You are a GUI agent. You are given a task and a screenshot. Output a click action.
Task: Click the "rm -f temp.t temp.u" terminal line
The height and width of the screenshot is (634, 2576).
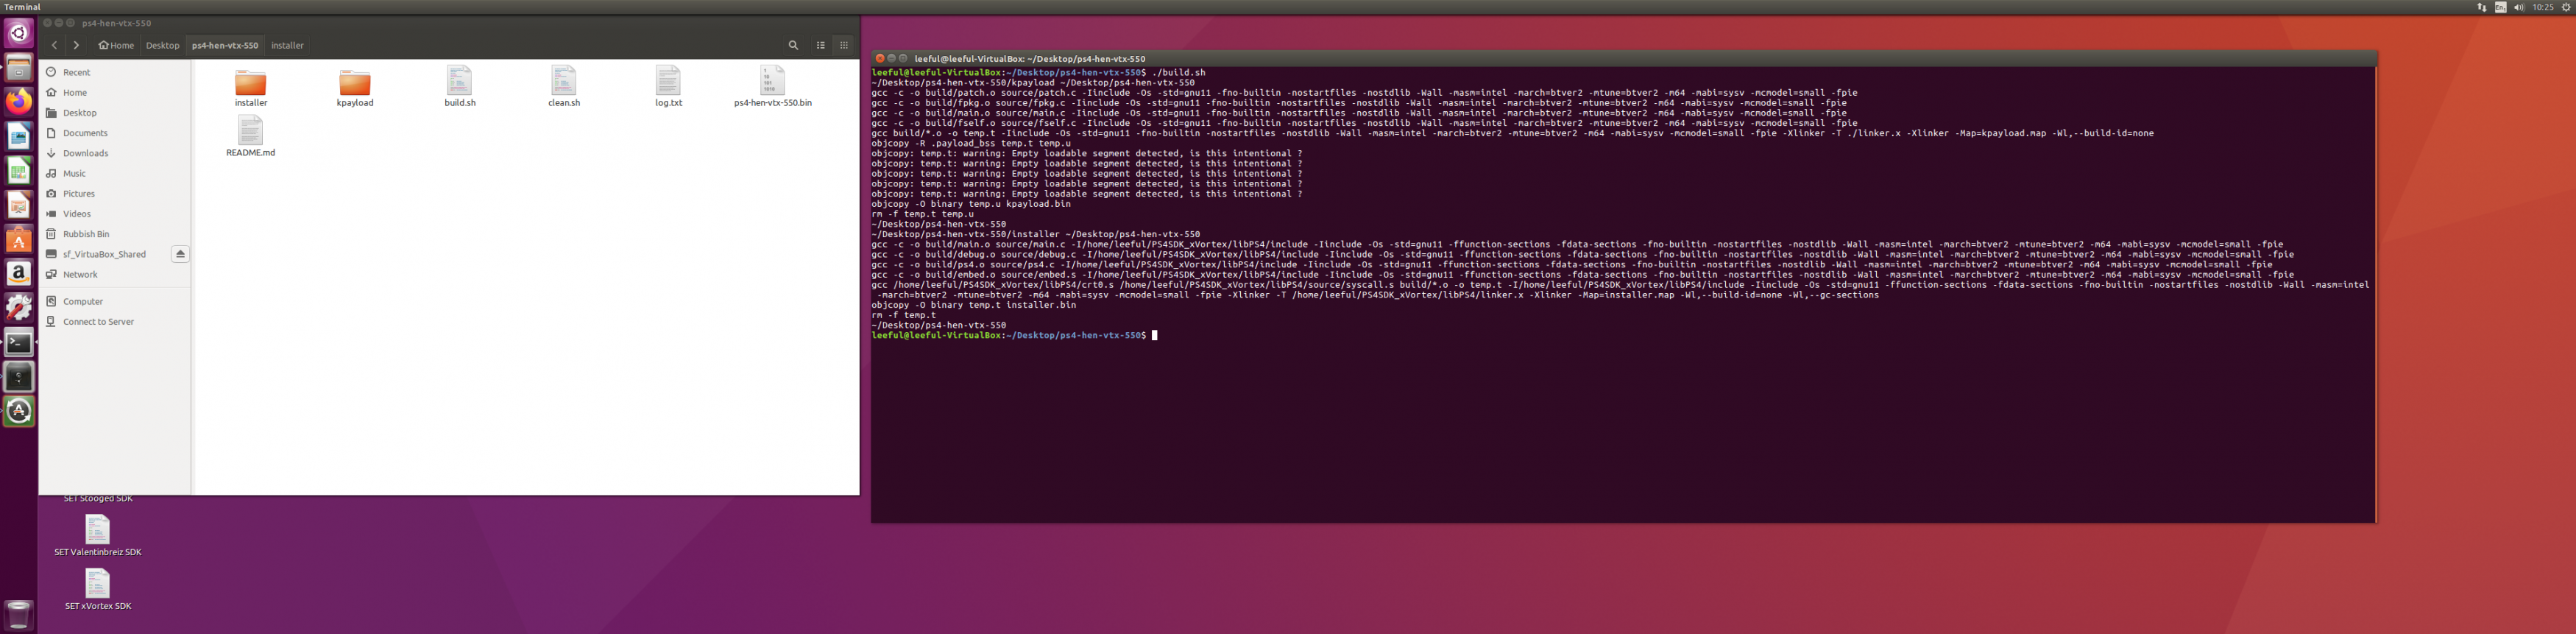coord(922,214)
